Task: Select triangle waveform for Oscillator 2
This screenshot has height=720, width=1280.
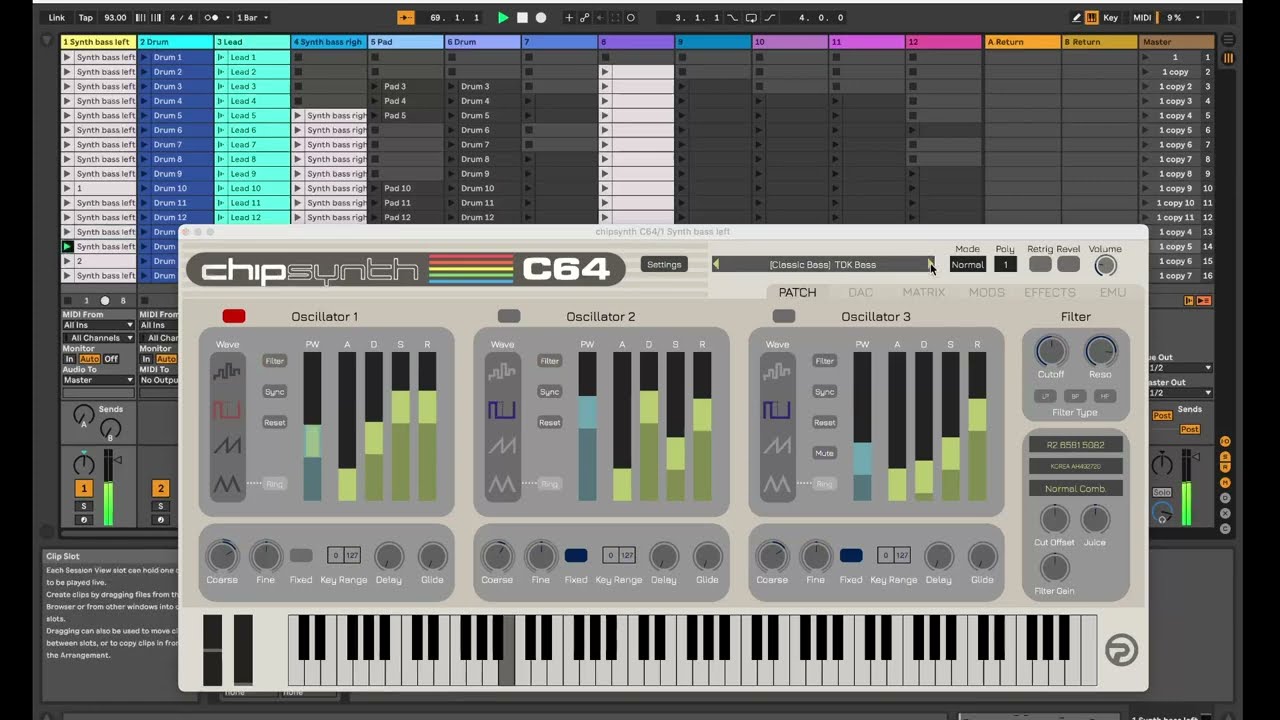Action: tap(502, 485)
